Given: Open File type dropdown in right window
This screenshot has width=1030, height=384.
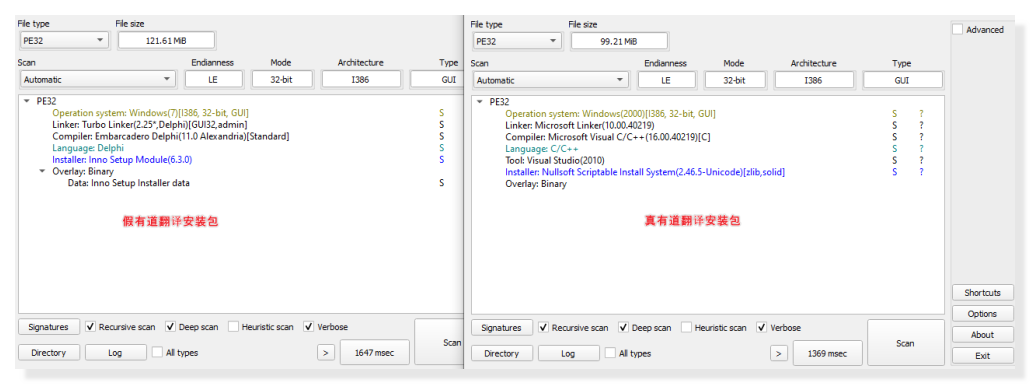Looking at the screenshot, I should (x=516, y=41).
